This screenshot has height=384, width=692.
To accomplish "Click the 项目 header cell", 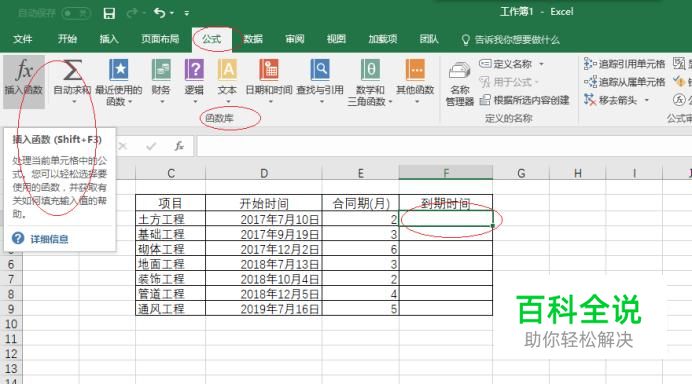I will coord(170,203).
